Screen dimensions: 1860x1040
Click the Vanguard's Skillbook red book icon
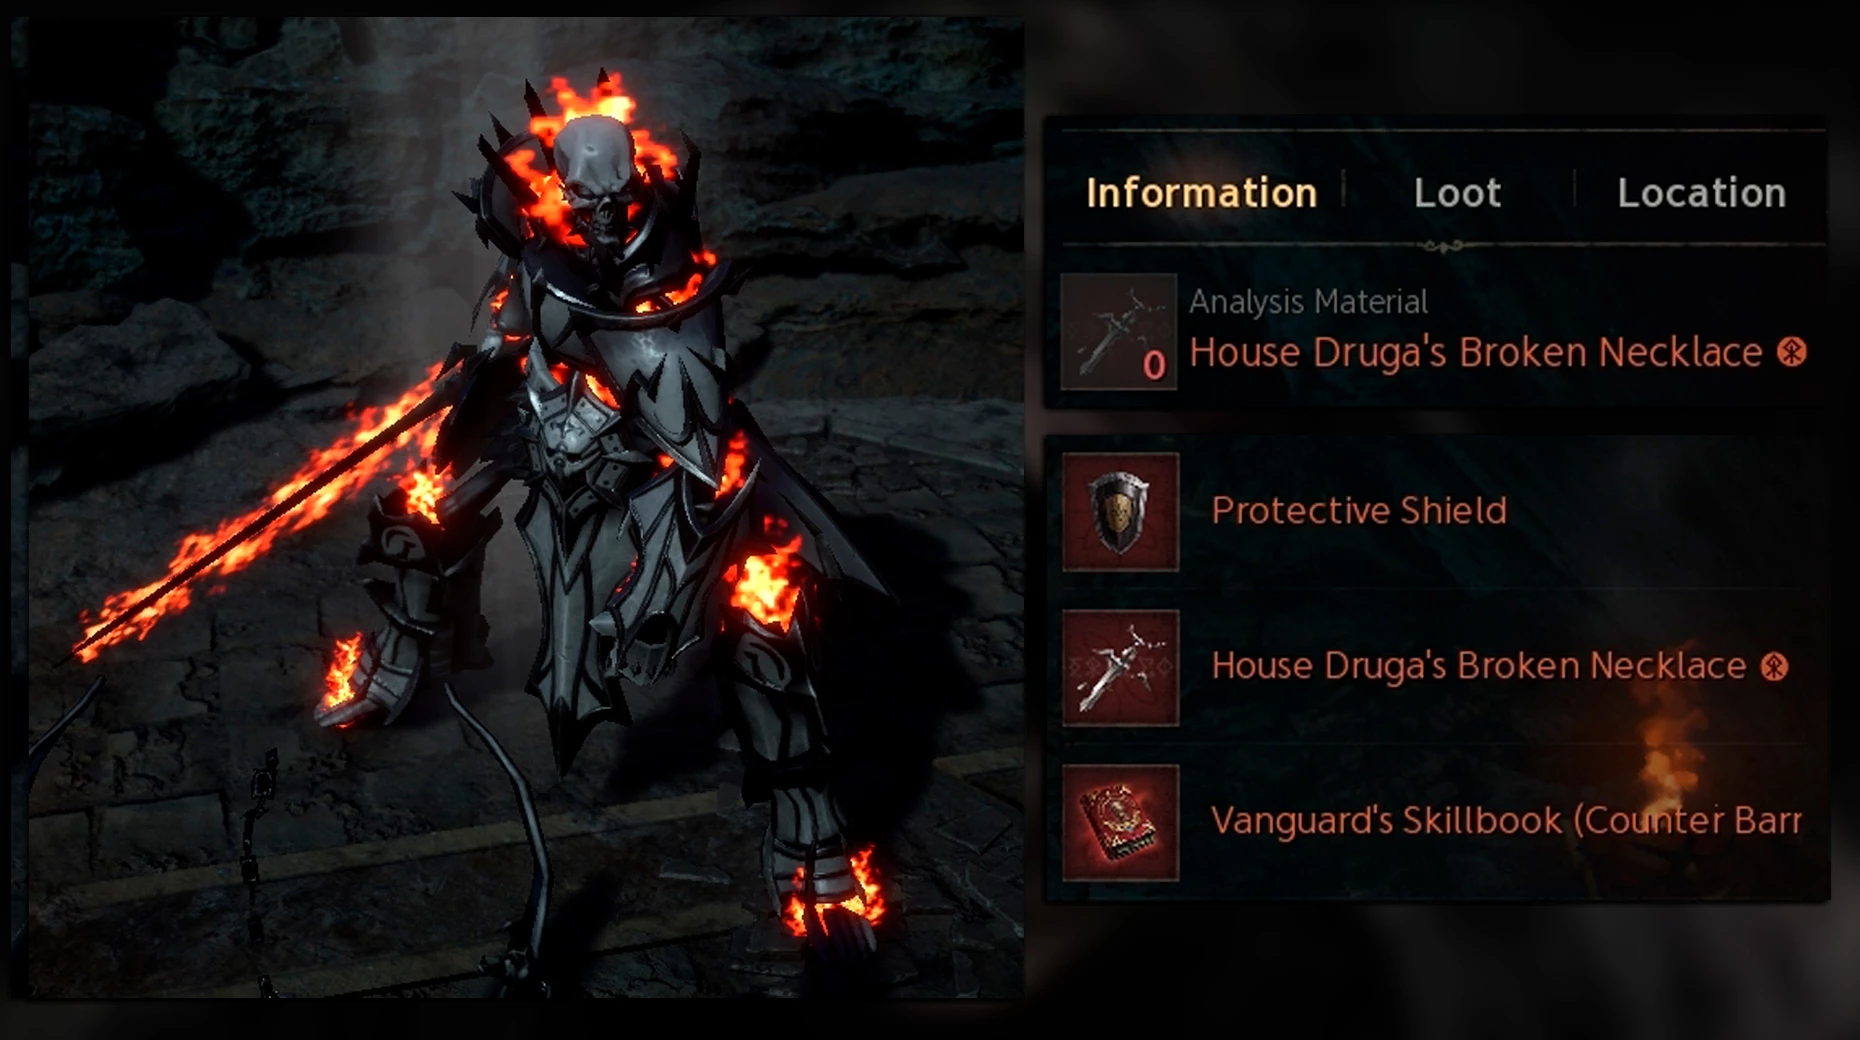pos(1120,822)
